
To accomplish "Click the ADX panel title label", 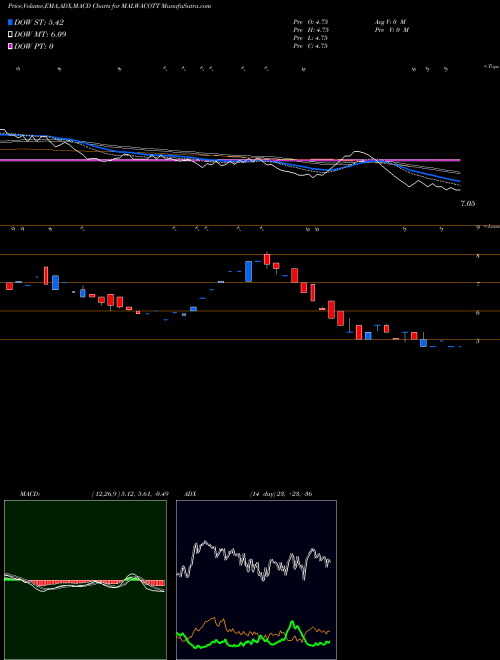I will [190, 494].
